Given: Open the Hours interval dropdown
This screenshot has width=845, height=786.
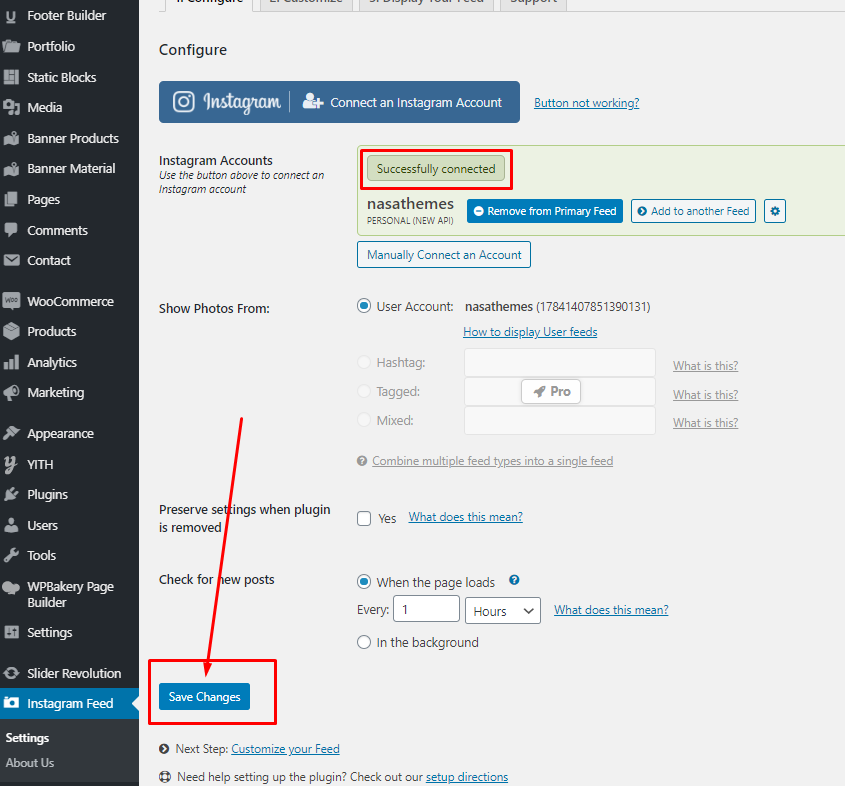Looking at the screenshot, I should [x=503, y=610].
